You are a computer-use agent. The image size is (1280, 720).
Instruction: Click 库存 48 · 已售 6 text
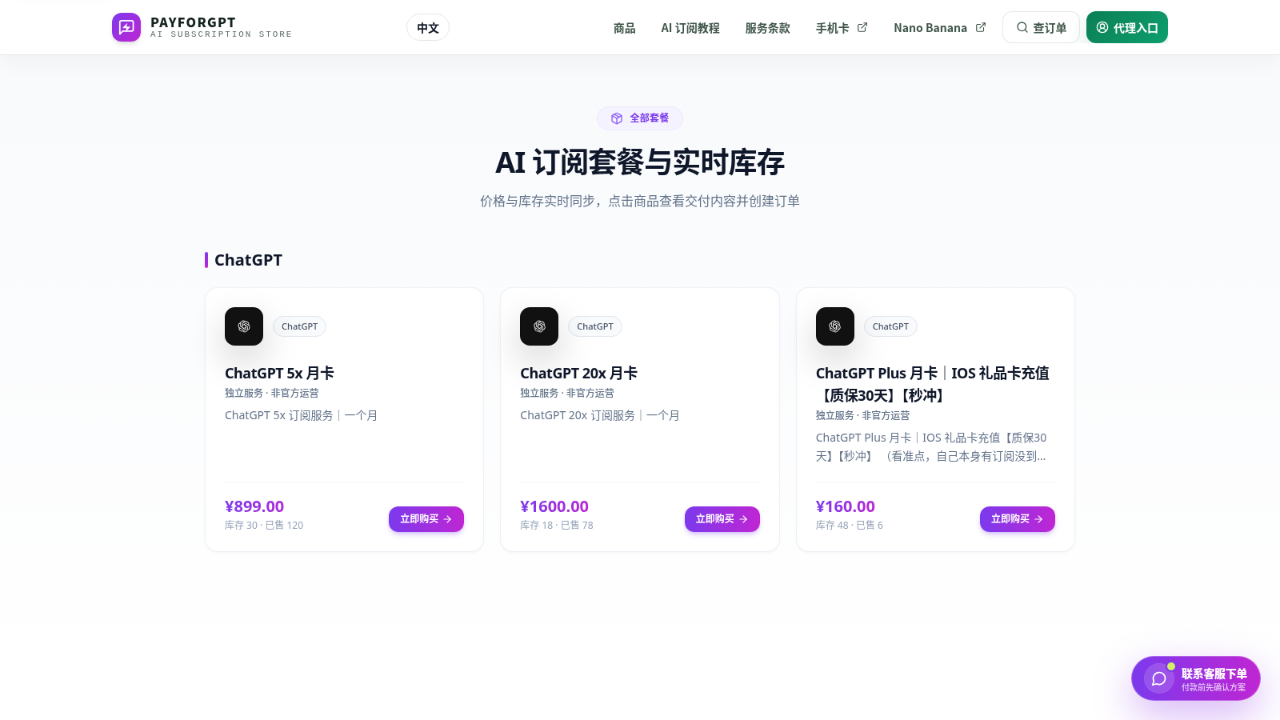(849, 525)
